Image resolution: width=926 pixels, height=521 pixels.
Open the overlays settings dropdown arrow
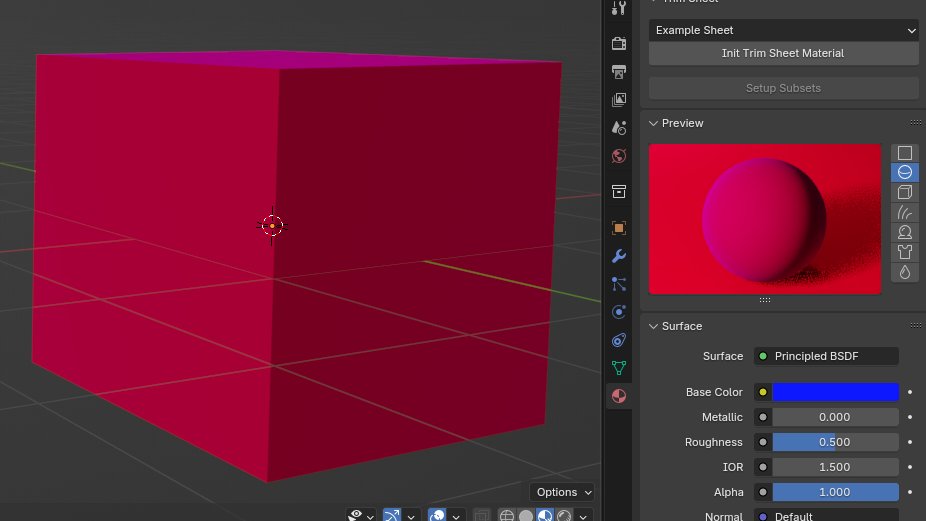tap(456, 516)
